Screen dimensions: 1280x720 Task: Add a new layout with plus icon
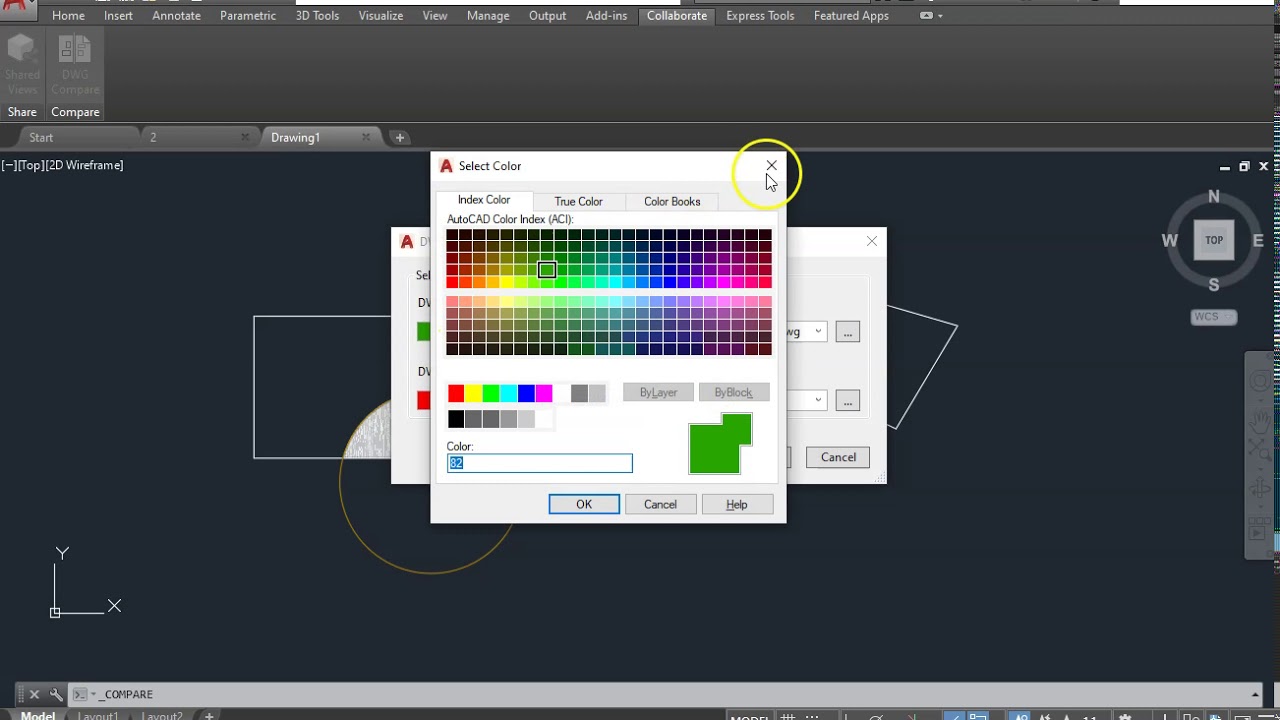click(x=209, y=715)
